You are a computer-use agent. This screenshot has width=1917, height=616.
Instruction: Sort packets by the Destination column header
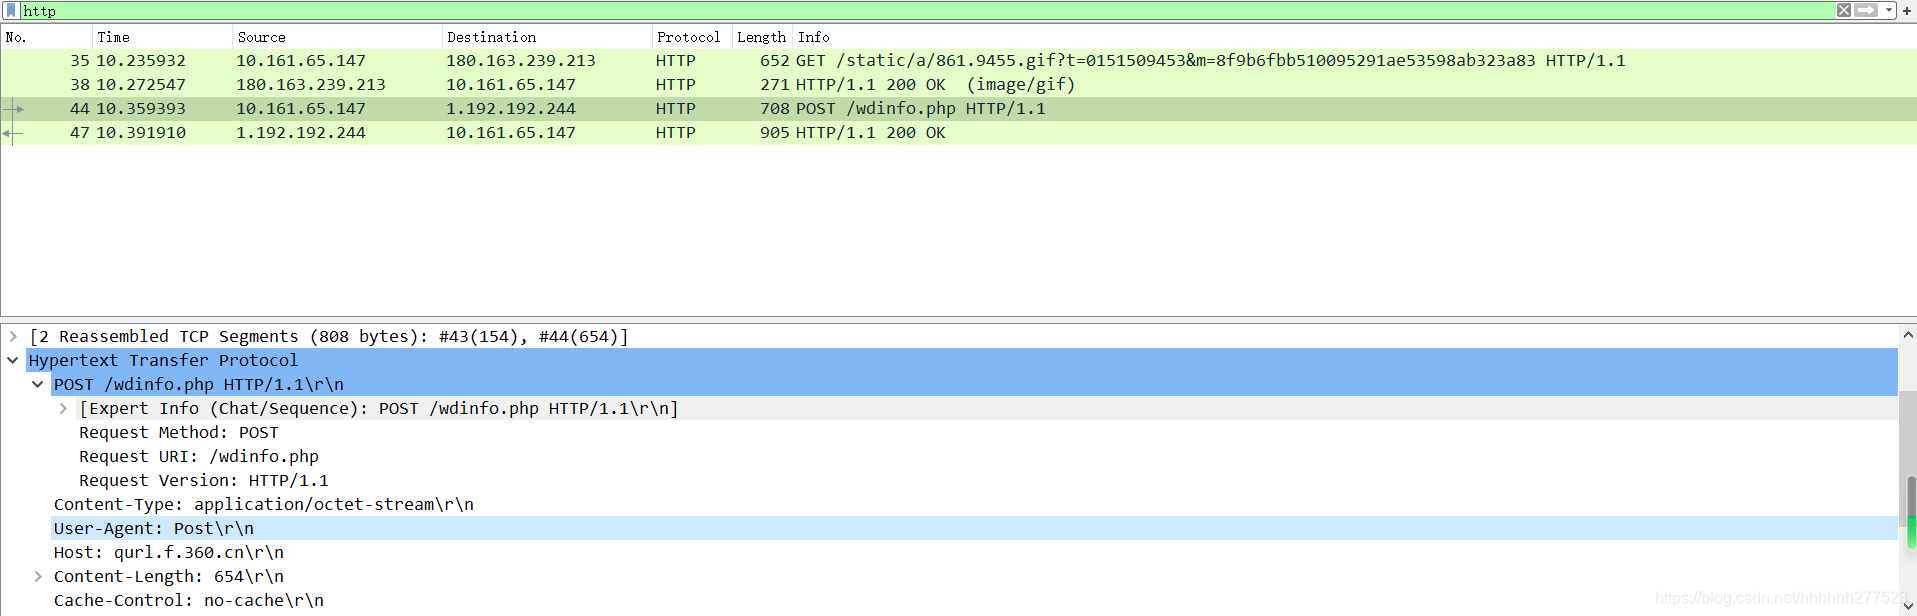[547, 37]
